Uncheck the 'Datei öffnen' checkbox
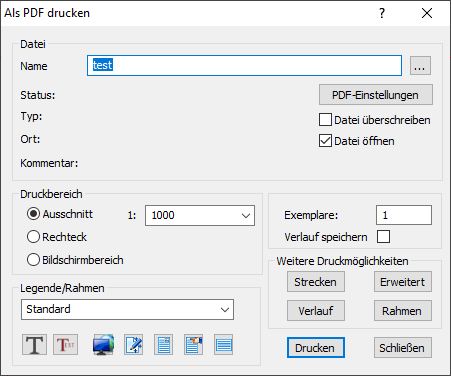This screenshot has width=451, height=376. pyautogui.click(x=325, y=141)
